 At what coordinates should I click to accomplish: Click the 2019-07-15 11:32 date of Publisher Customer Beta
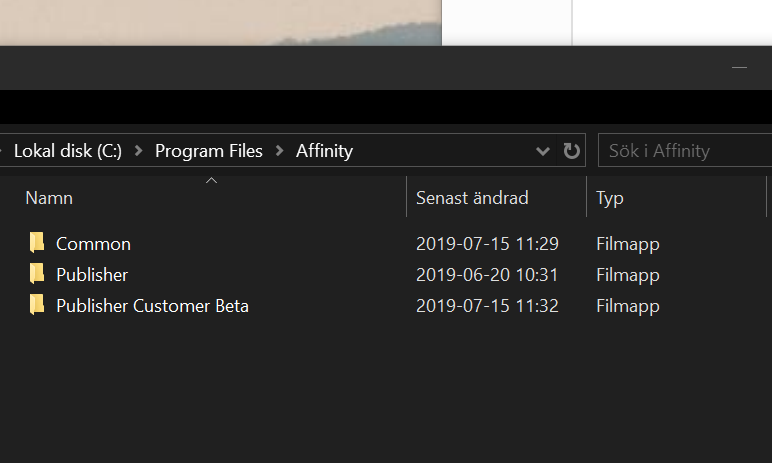point(487,306)
